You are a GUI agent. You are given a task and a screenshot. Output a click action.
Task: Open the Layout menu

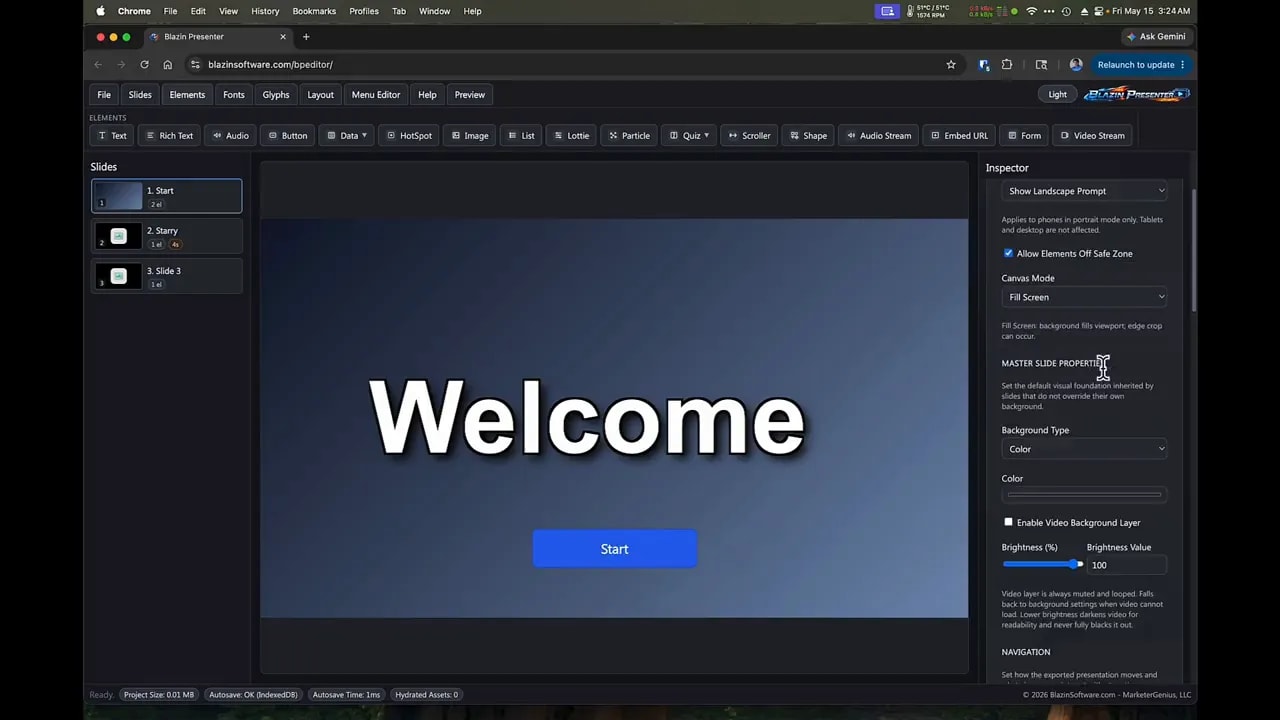(321, 95)
